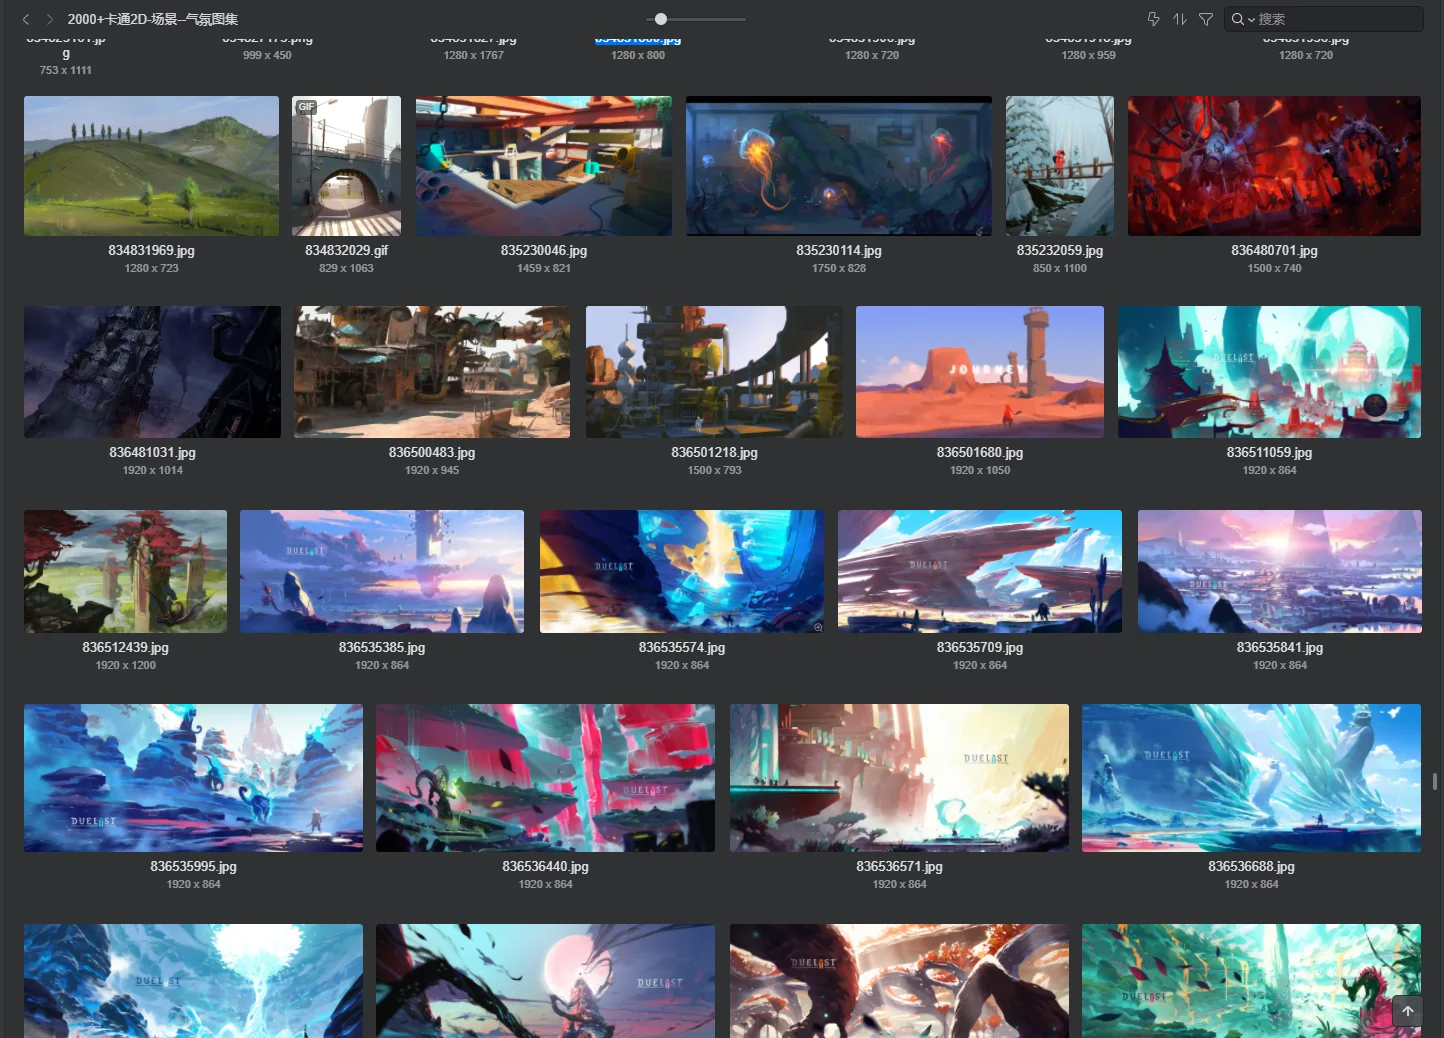Select thumbnail 836535385.jpg
The image size is (1444, 1038).
(x=382, y=571)
